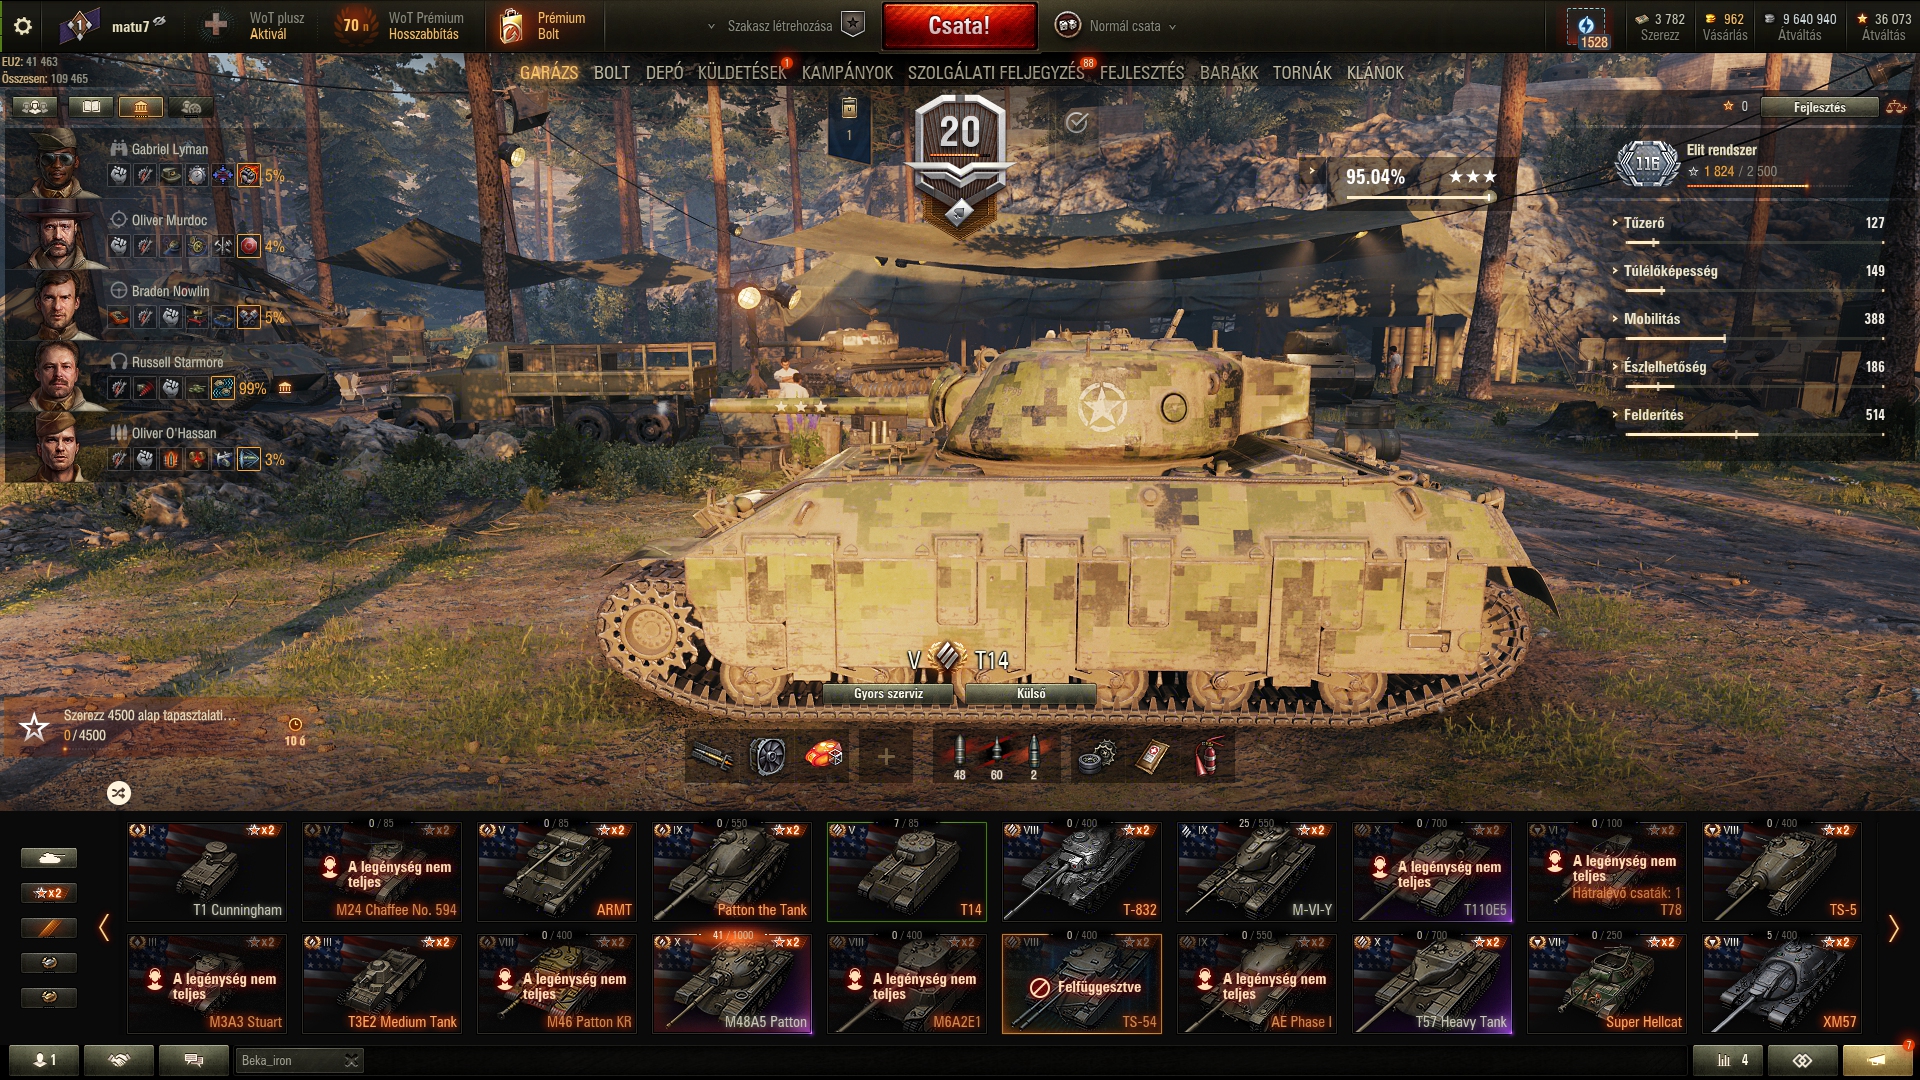Image resolution: width=1920 pixels, height=1080 pixels.
Task: Open the empty equipment slot with plus
Action: [885, 757]
